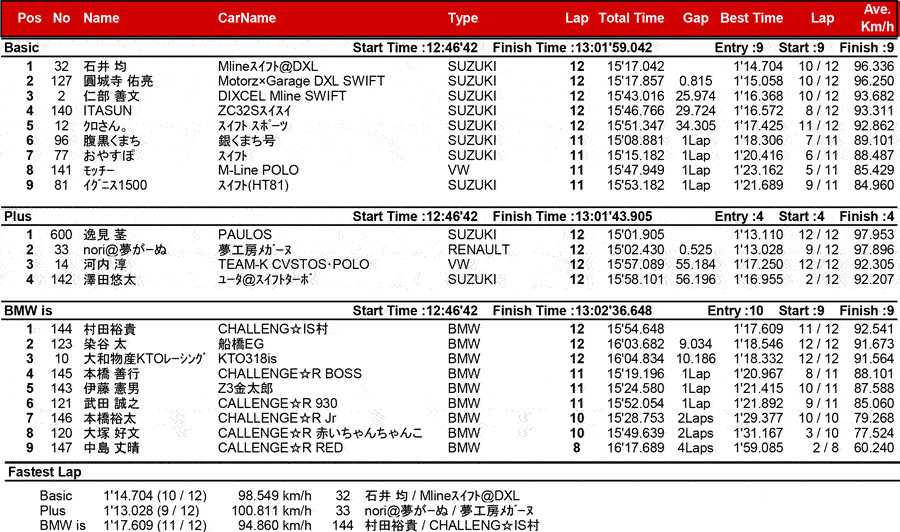Click fastest lap time '1'17.609 (11 / 12)'
The image size is (900, 532).
point(155,525)
